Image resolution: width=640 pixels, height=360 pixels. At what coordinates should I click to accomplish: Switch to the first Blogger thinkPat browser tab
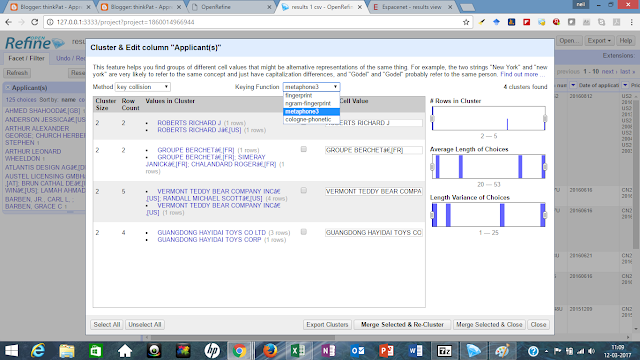51,7
